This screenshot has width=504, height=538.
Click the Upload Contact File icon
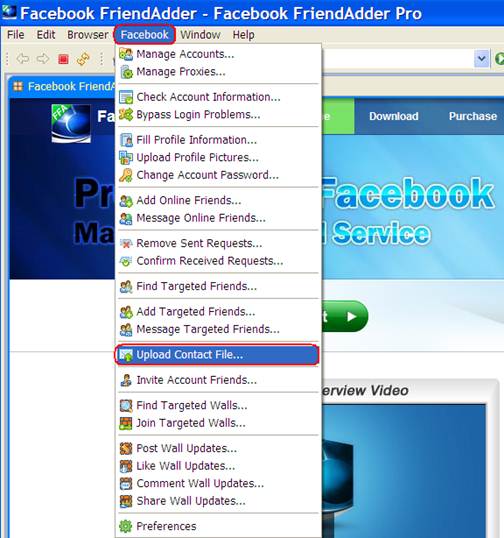pos(126,355)
